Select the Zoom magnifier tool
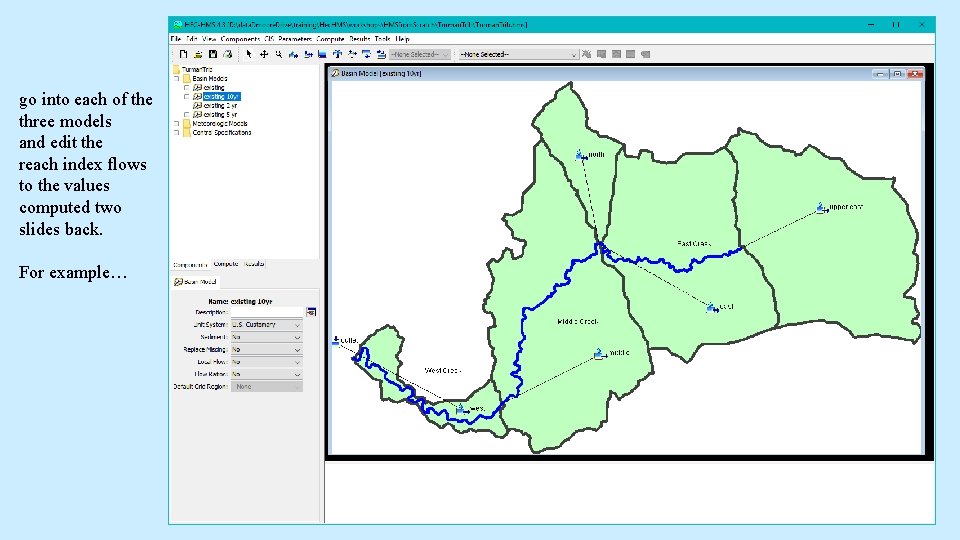The height and width of the screenshot is (540, 960). click(x=279, y=54)
